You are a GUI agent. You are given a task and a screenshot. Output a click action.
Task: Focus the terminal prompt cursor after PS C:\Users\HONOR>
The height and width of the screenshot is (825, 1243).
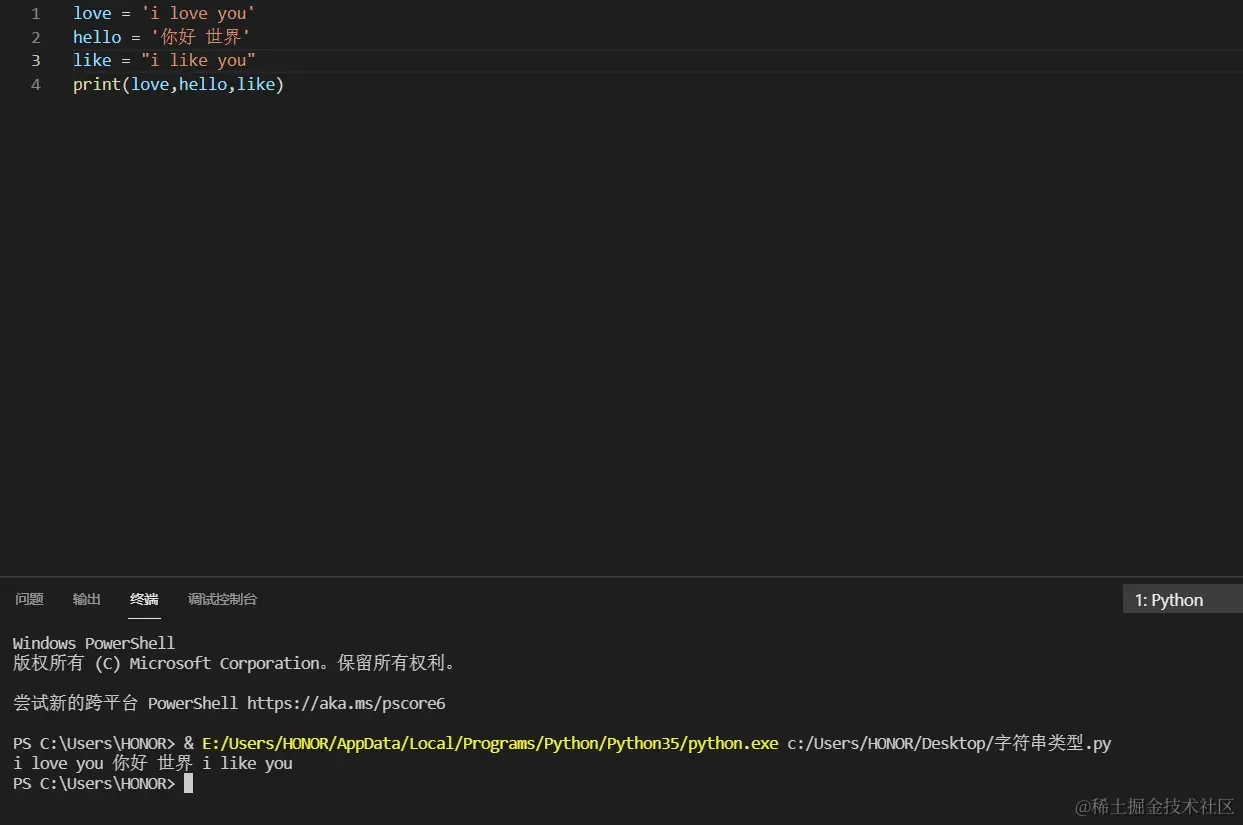188,783
